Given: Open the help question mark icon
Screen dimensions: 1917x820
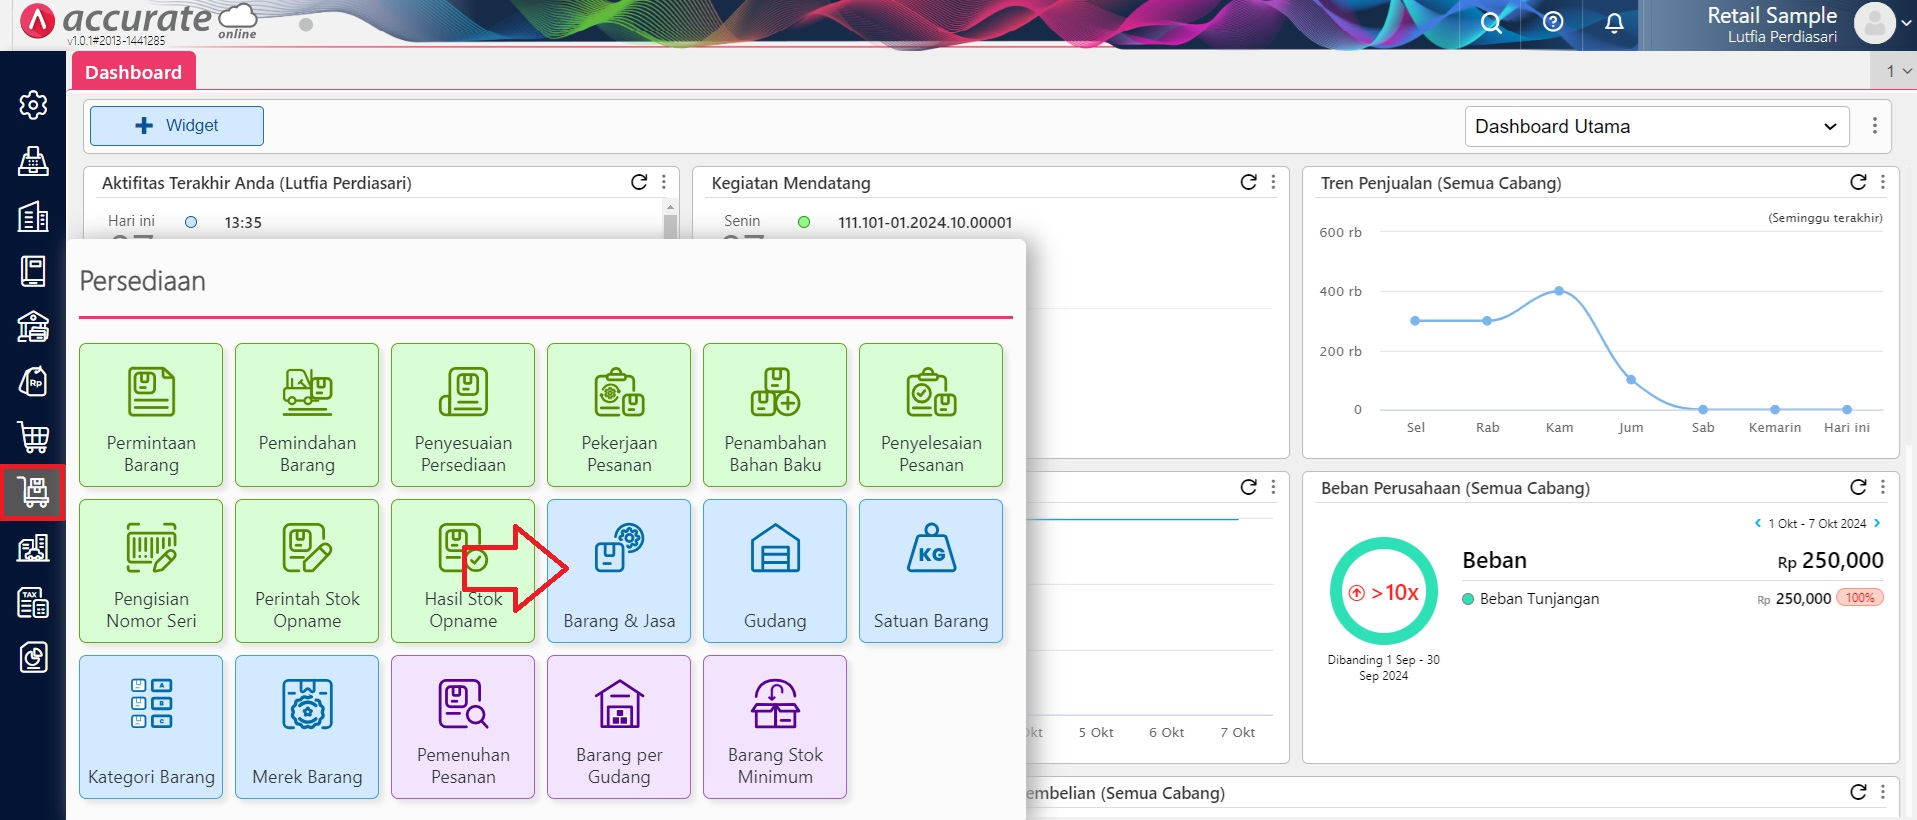Looking at the screenshot, I should [1553, 22].
